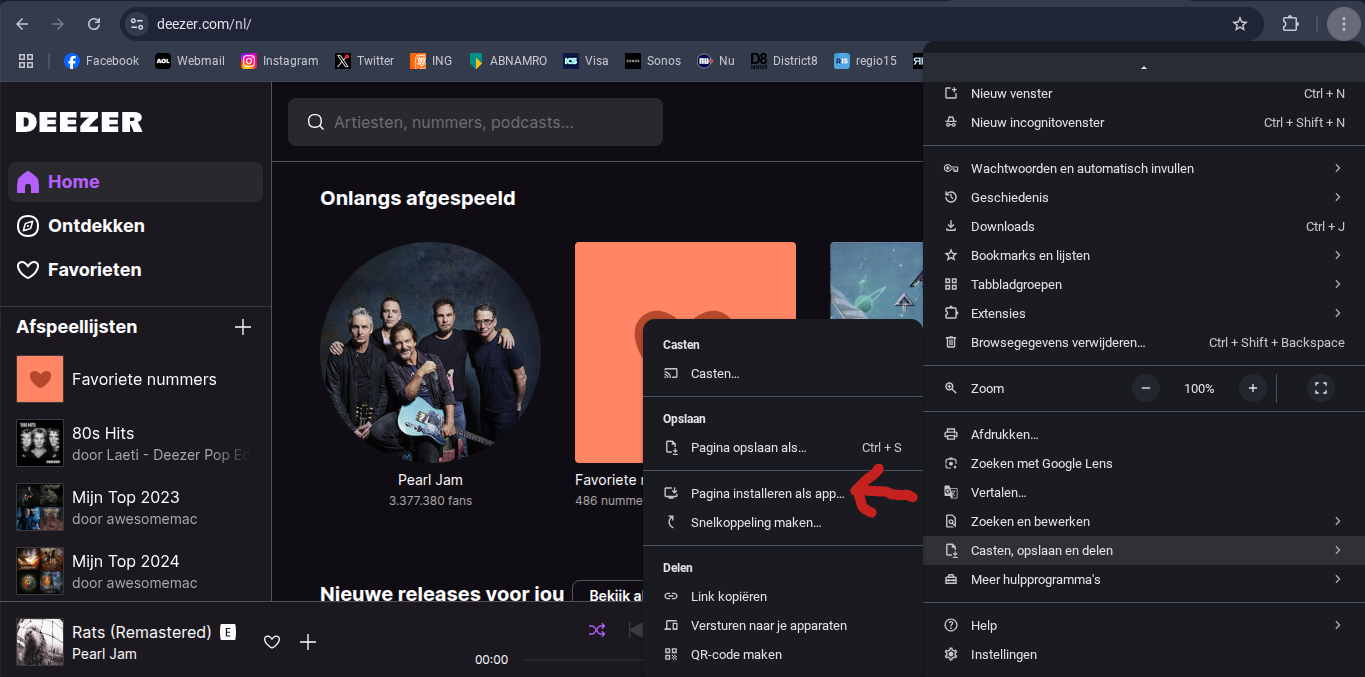
Task: Click the browser back arrow
Action: [22, 24]
